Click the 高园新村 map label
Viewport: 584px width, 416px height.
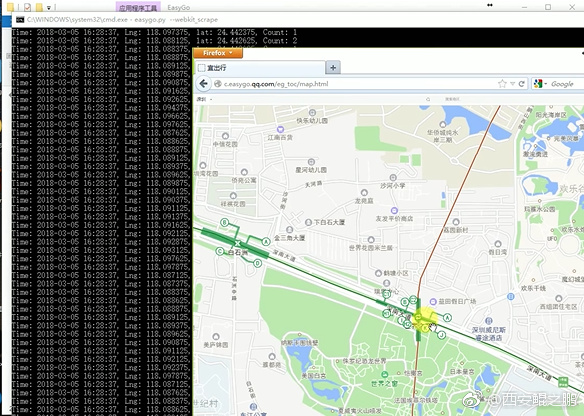(x=456, y=230)
